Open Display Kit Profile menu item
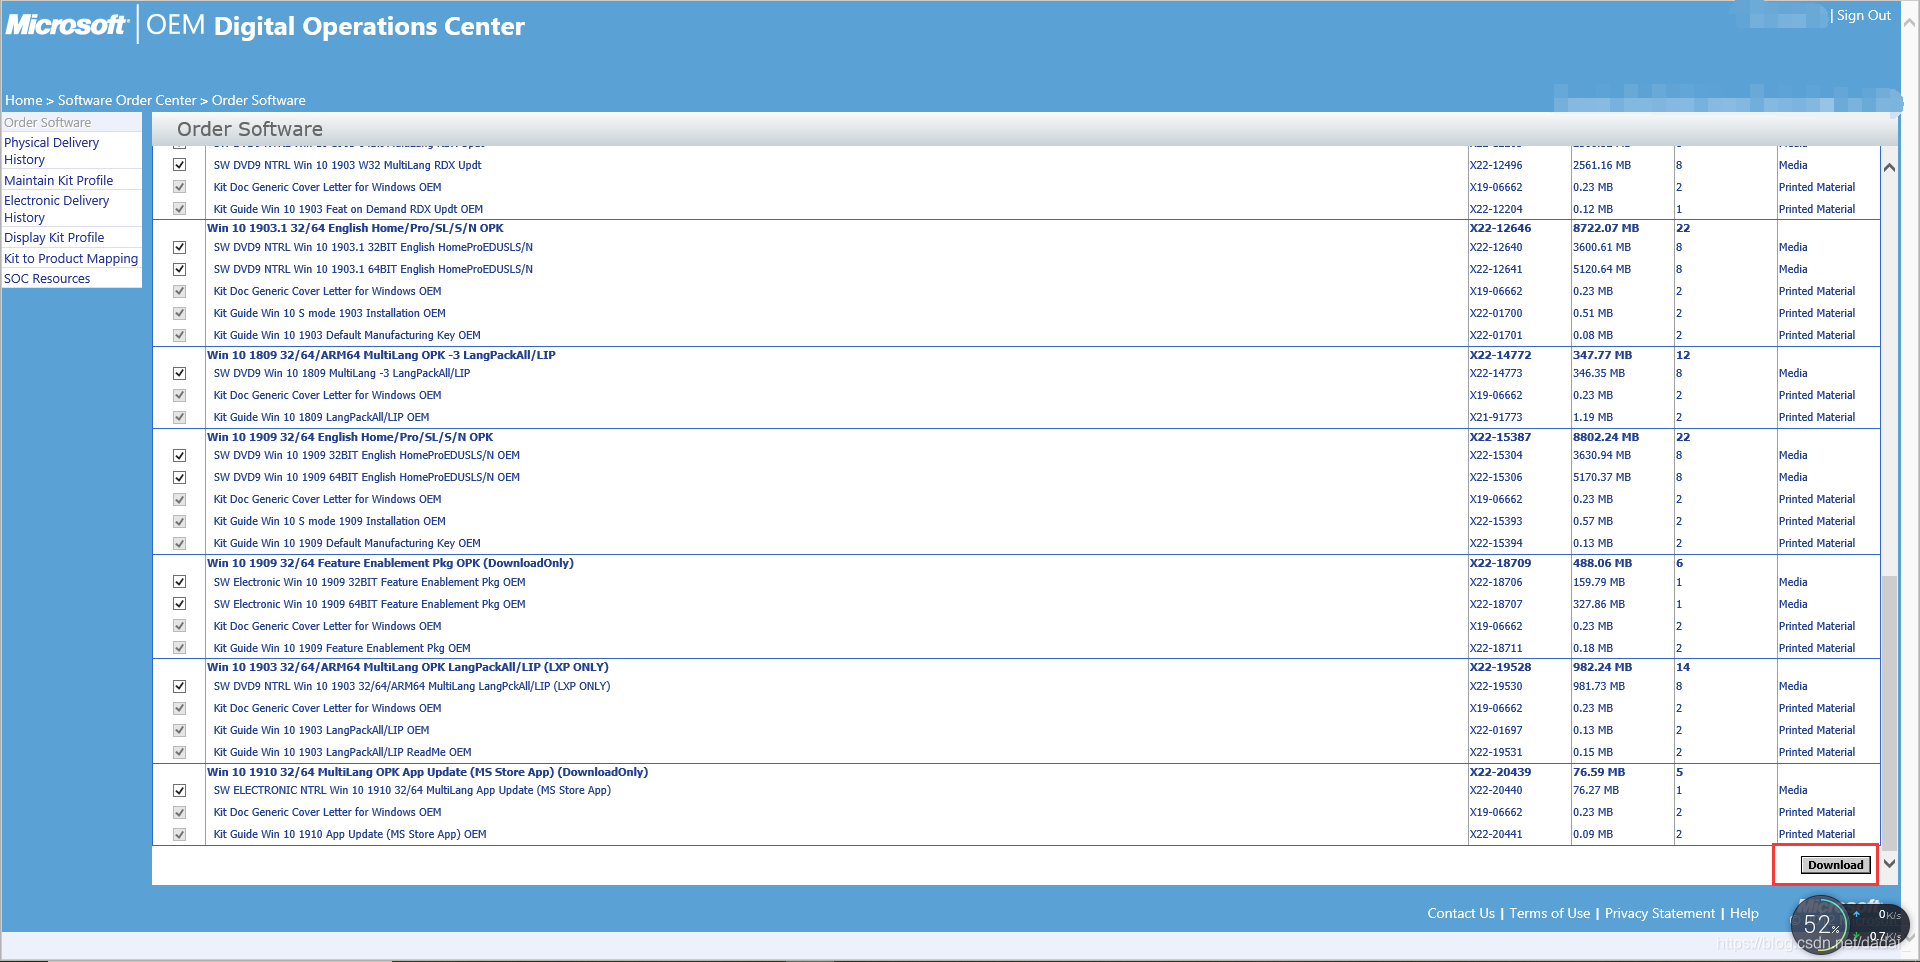Image resolution: width=1920 pixels, height=962 pixels. click(54, 237)
